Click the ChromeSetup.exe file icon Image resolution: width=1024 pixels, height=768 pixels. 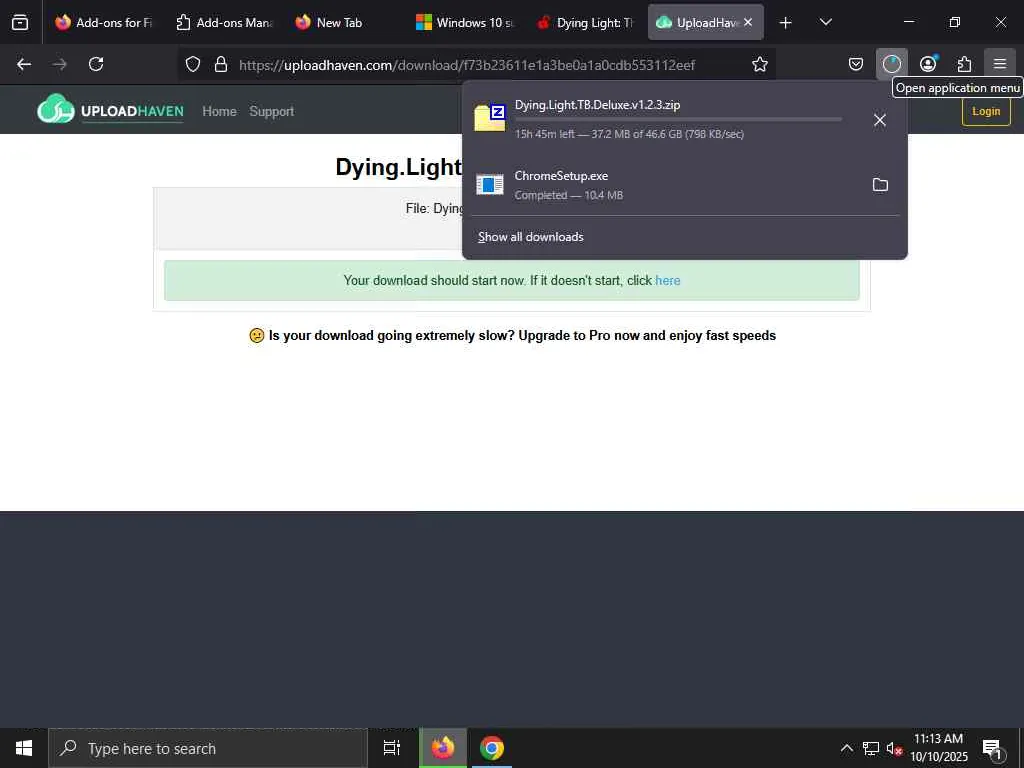click(490, 185)
